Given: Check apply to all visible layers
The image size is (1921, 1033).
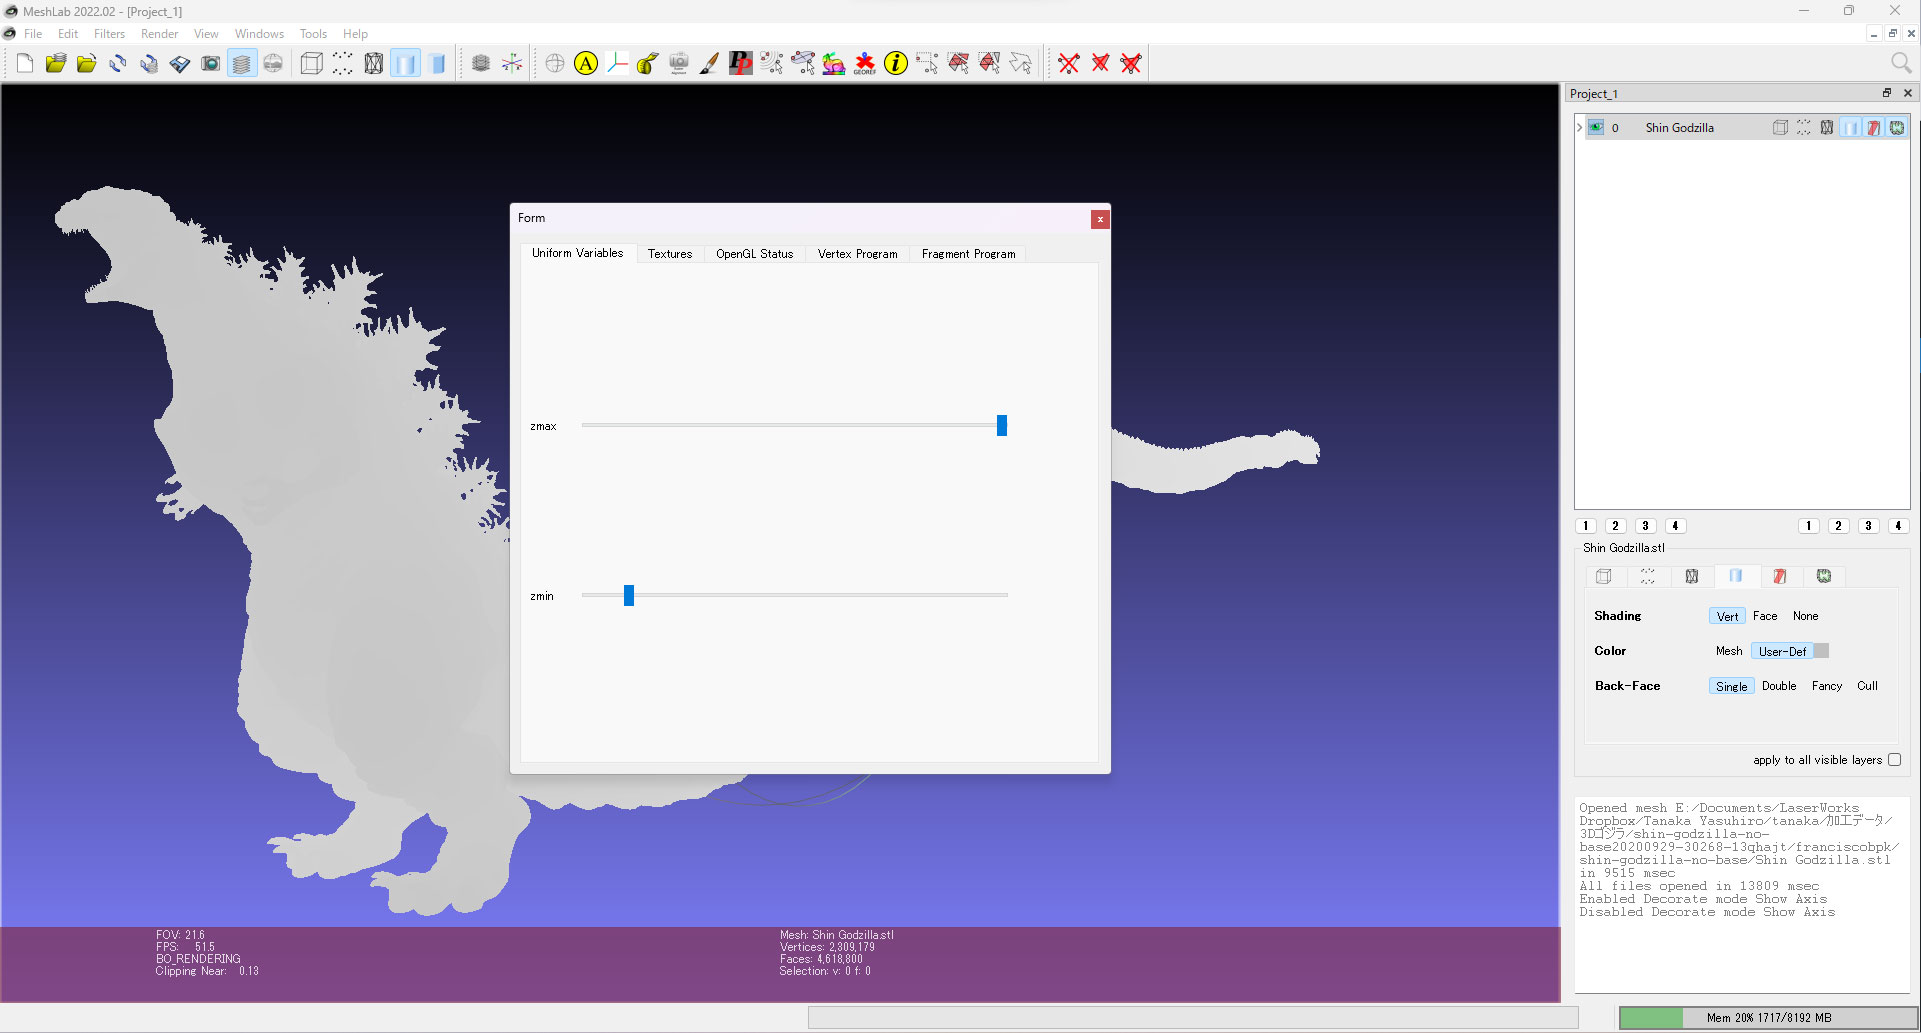Looking at the screenshot, I should 1894,760.
